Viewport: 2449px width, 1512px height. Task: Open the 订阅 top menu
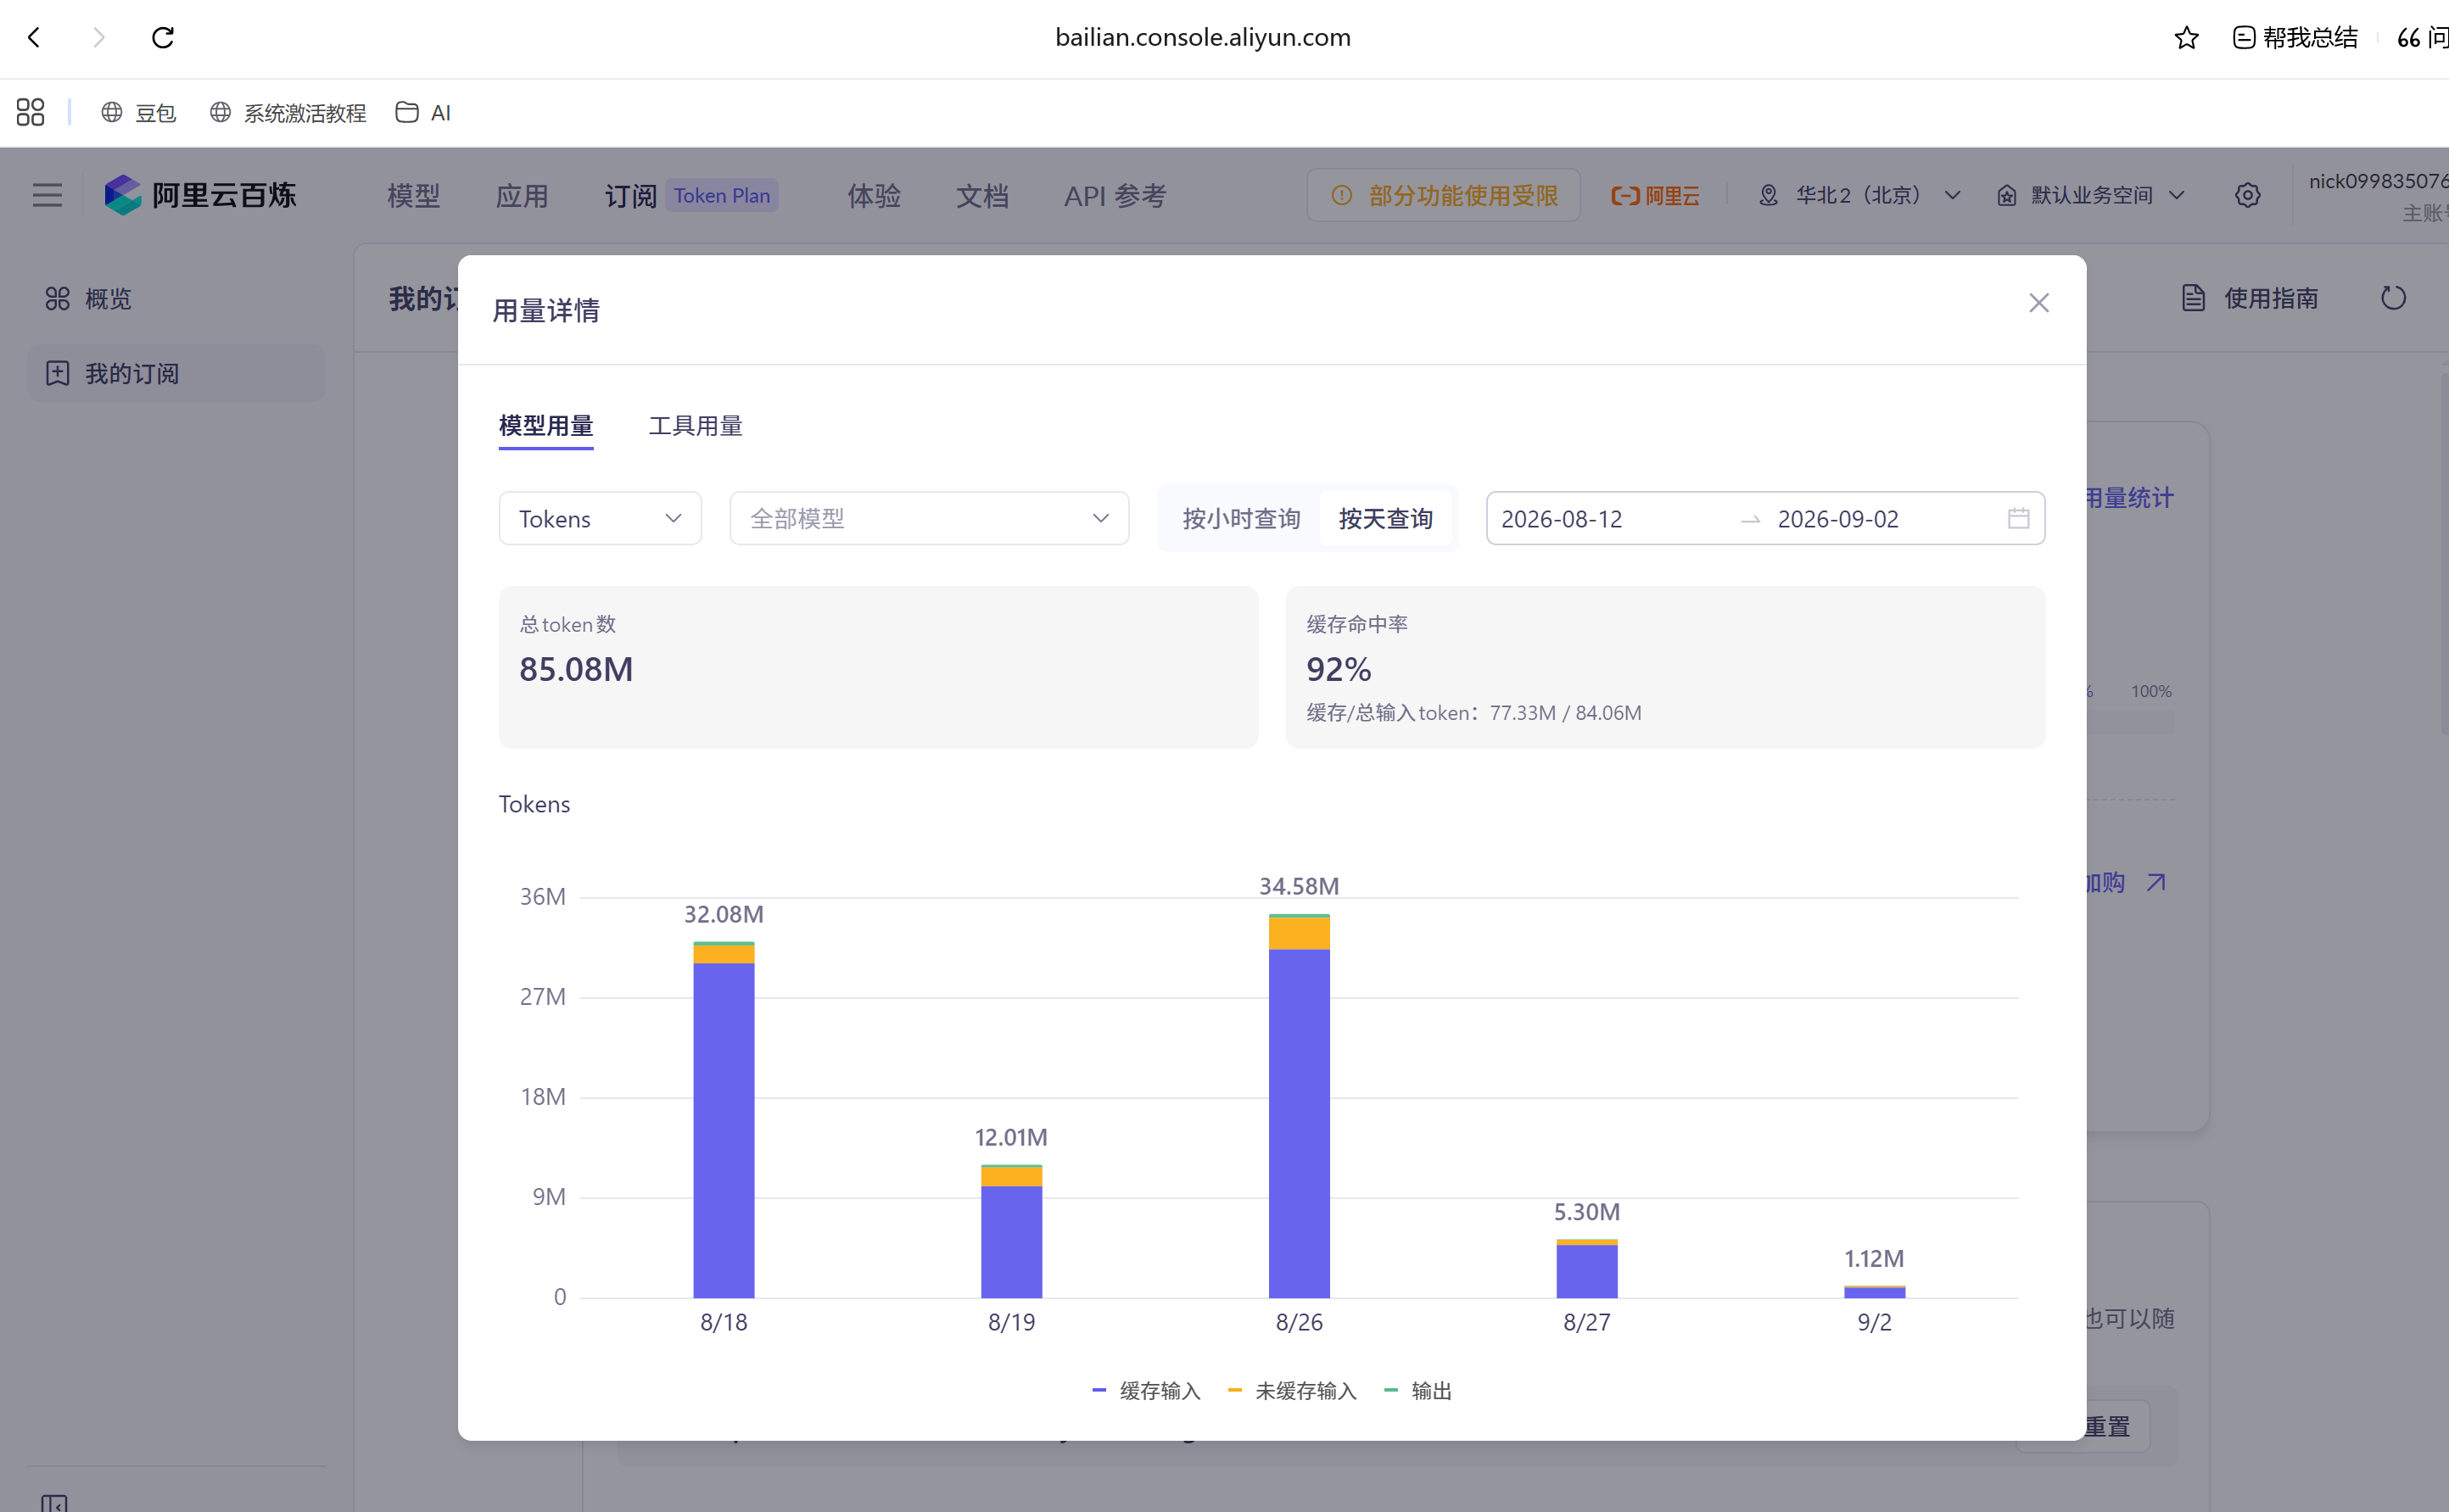pos(630,196)
